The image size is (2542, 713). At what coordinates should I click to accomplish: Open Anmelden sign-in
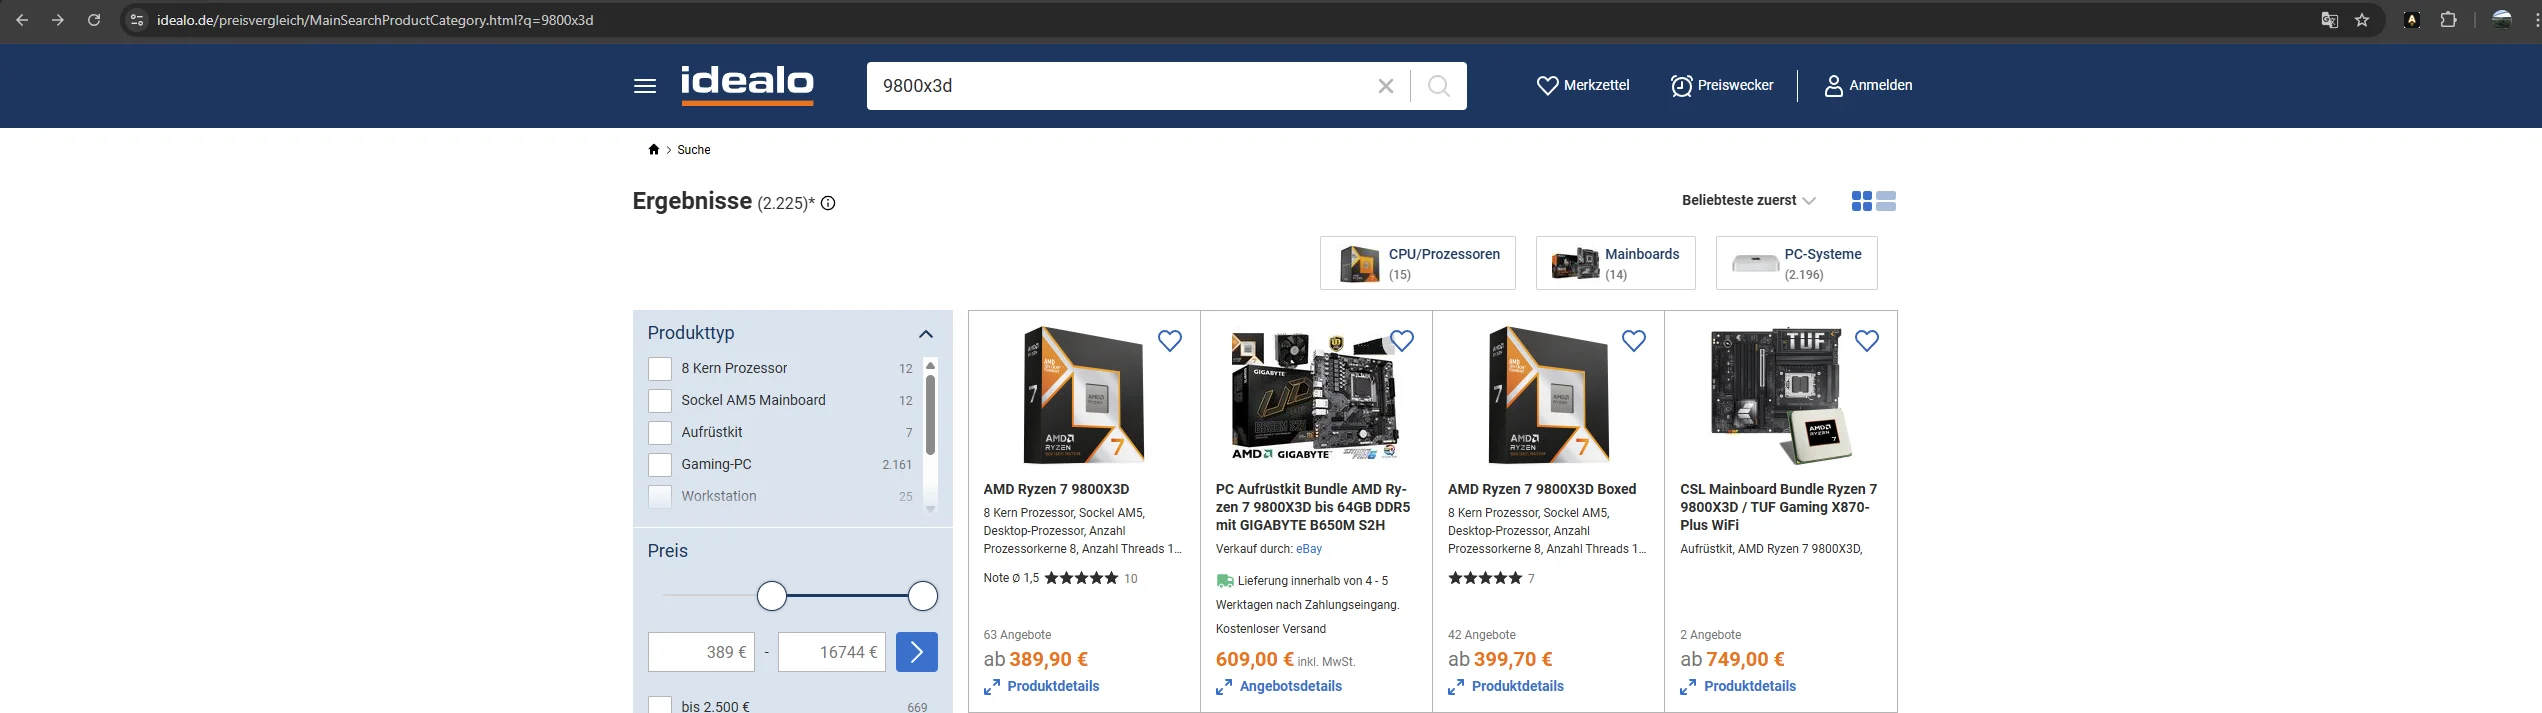pyautogui.click(x=1868, y=86)
